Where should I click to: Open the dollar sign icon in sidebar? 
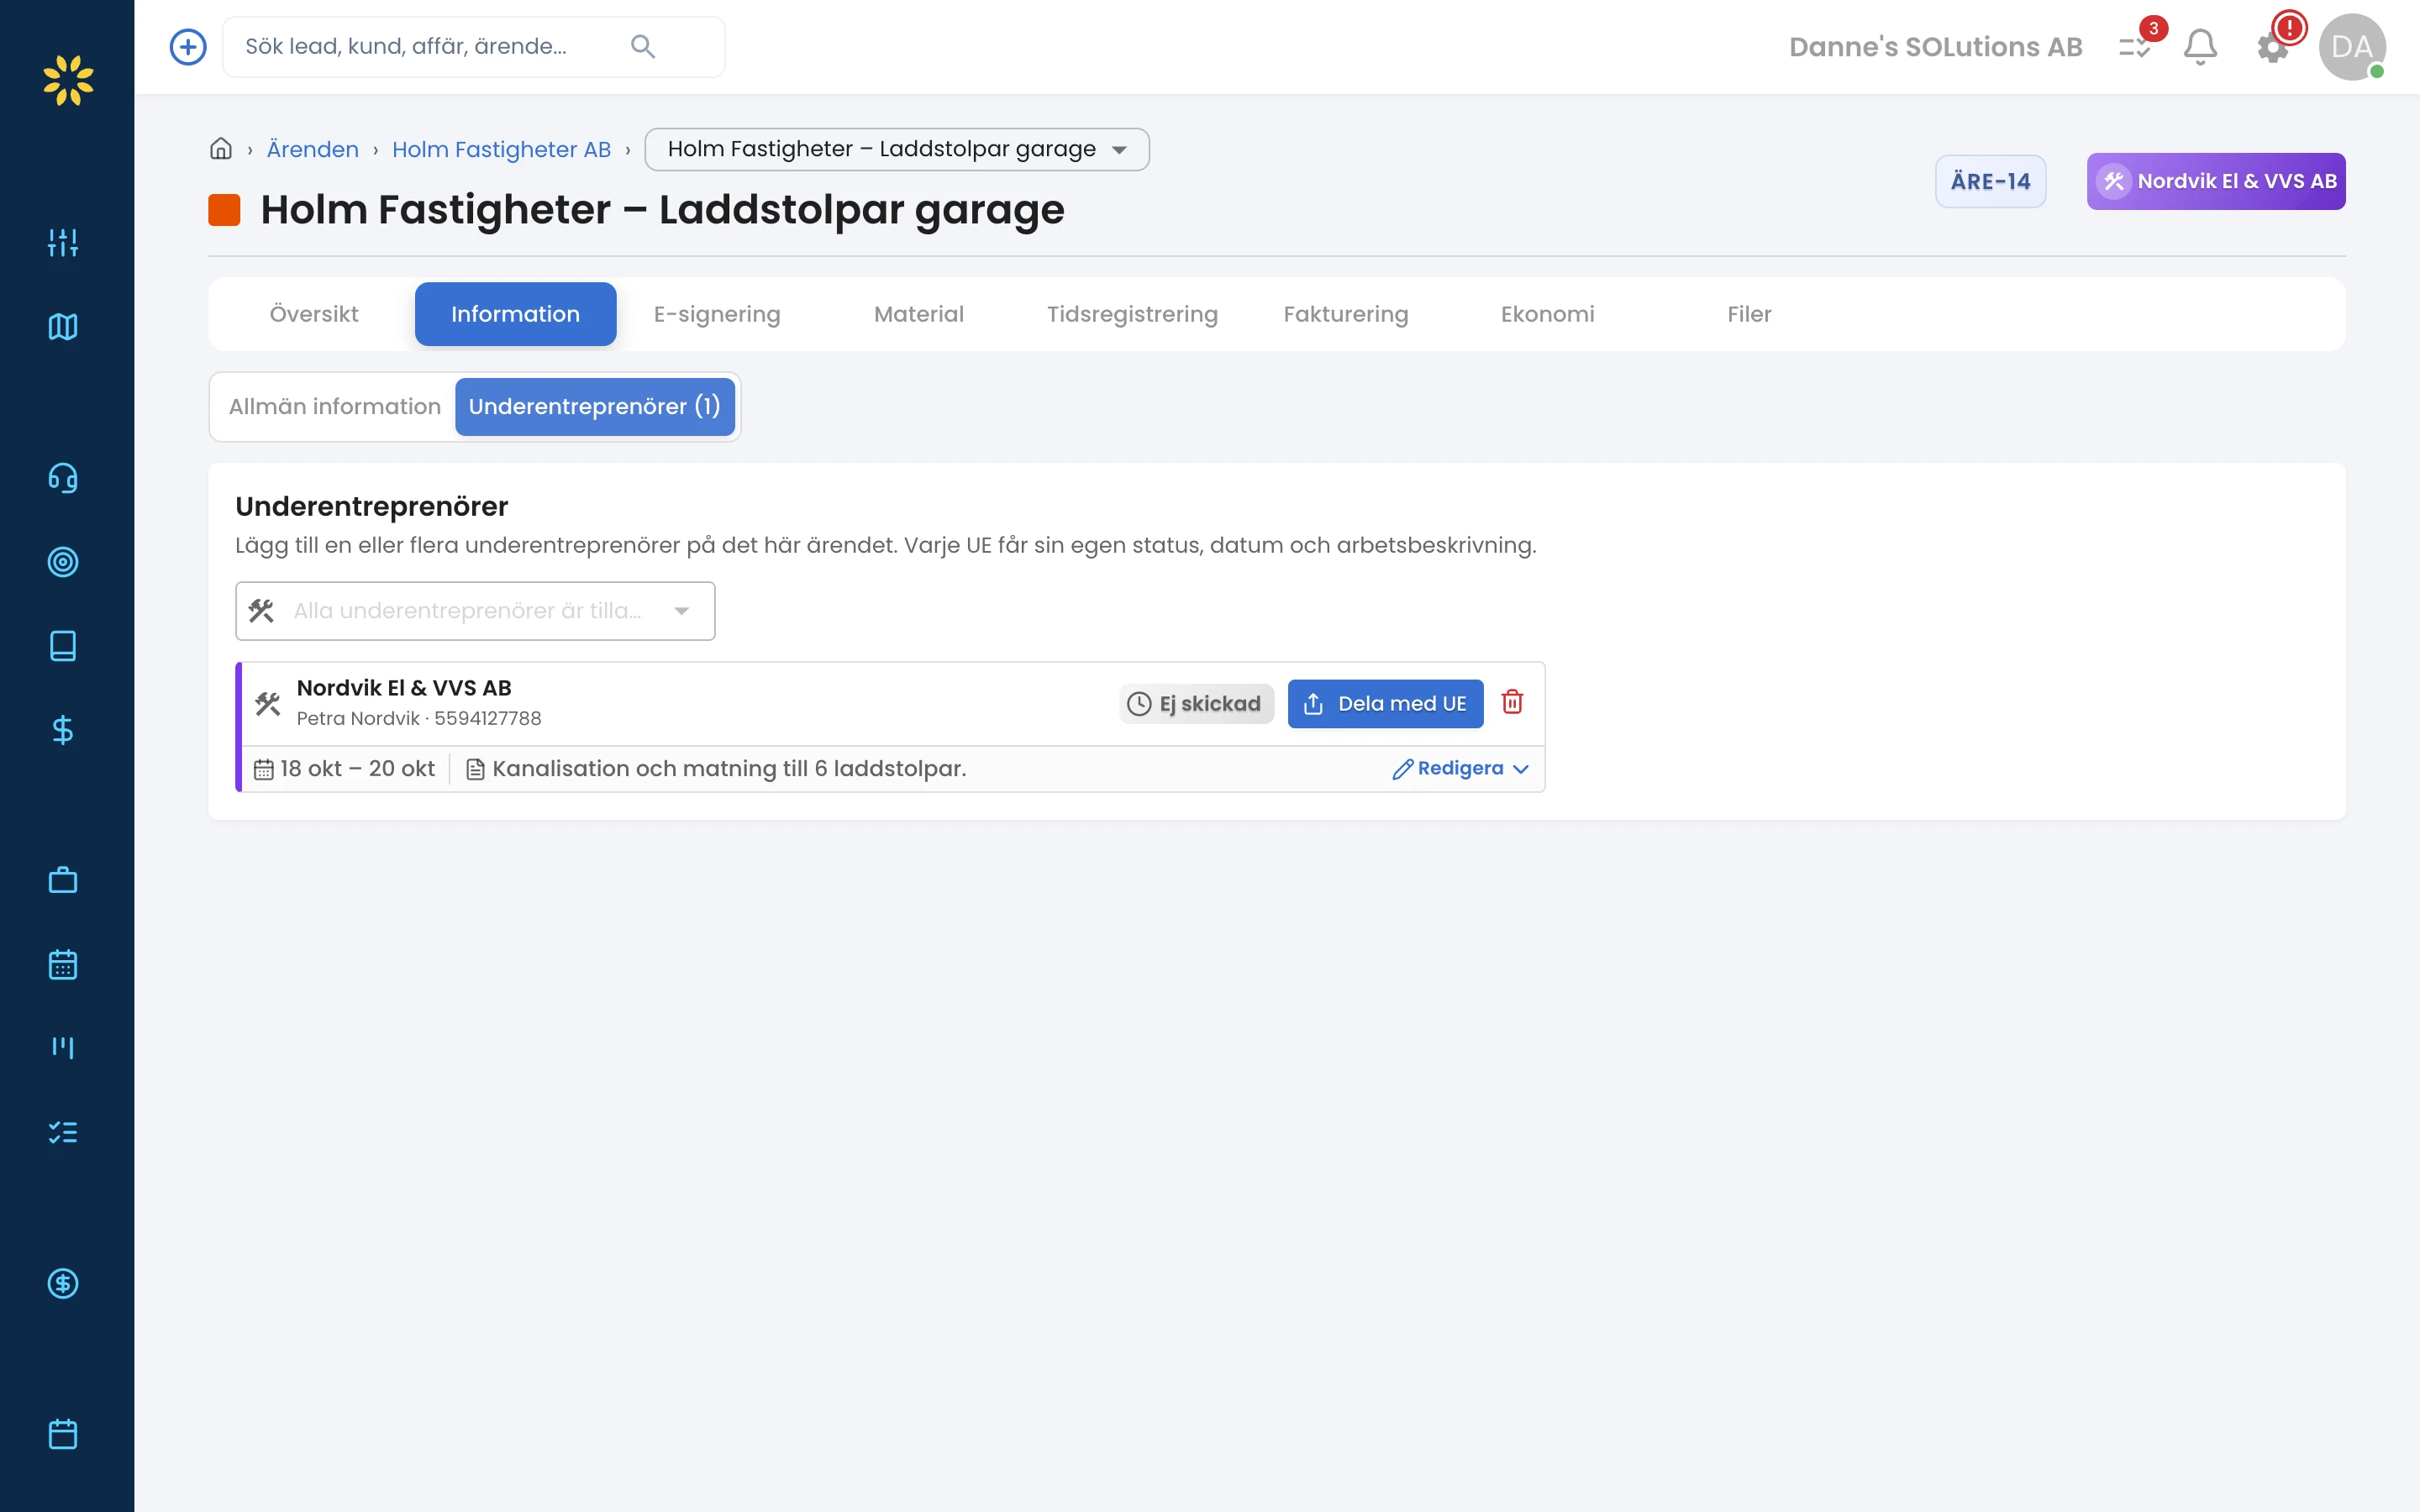click(x=63, y=730)
